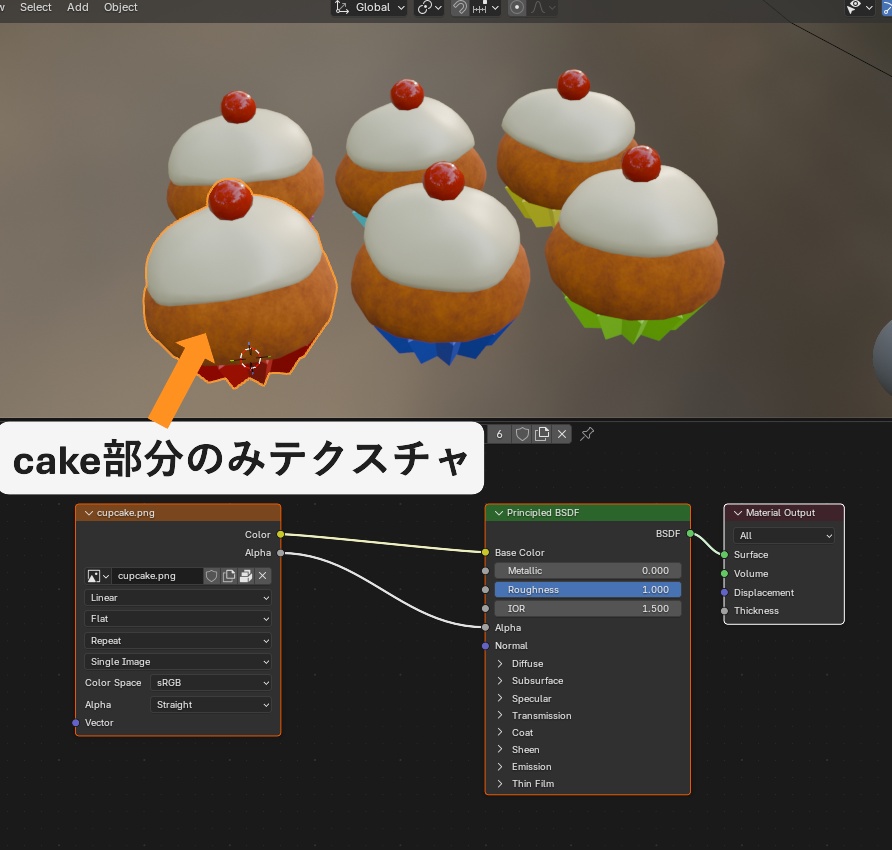The width and height of the screenshot is (892, 850).
Task: Click the open image folder icon in texture node
Action: pos(246,576)
